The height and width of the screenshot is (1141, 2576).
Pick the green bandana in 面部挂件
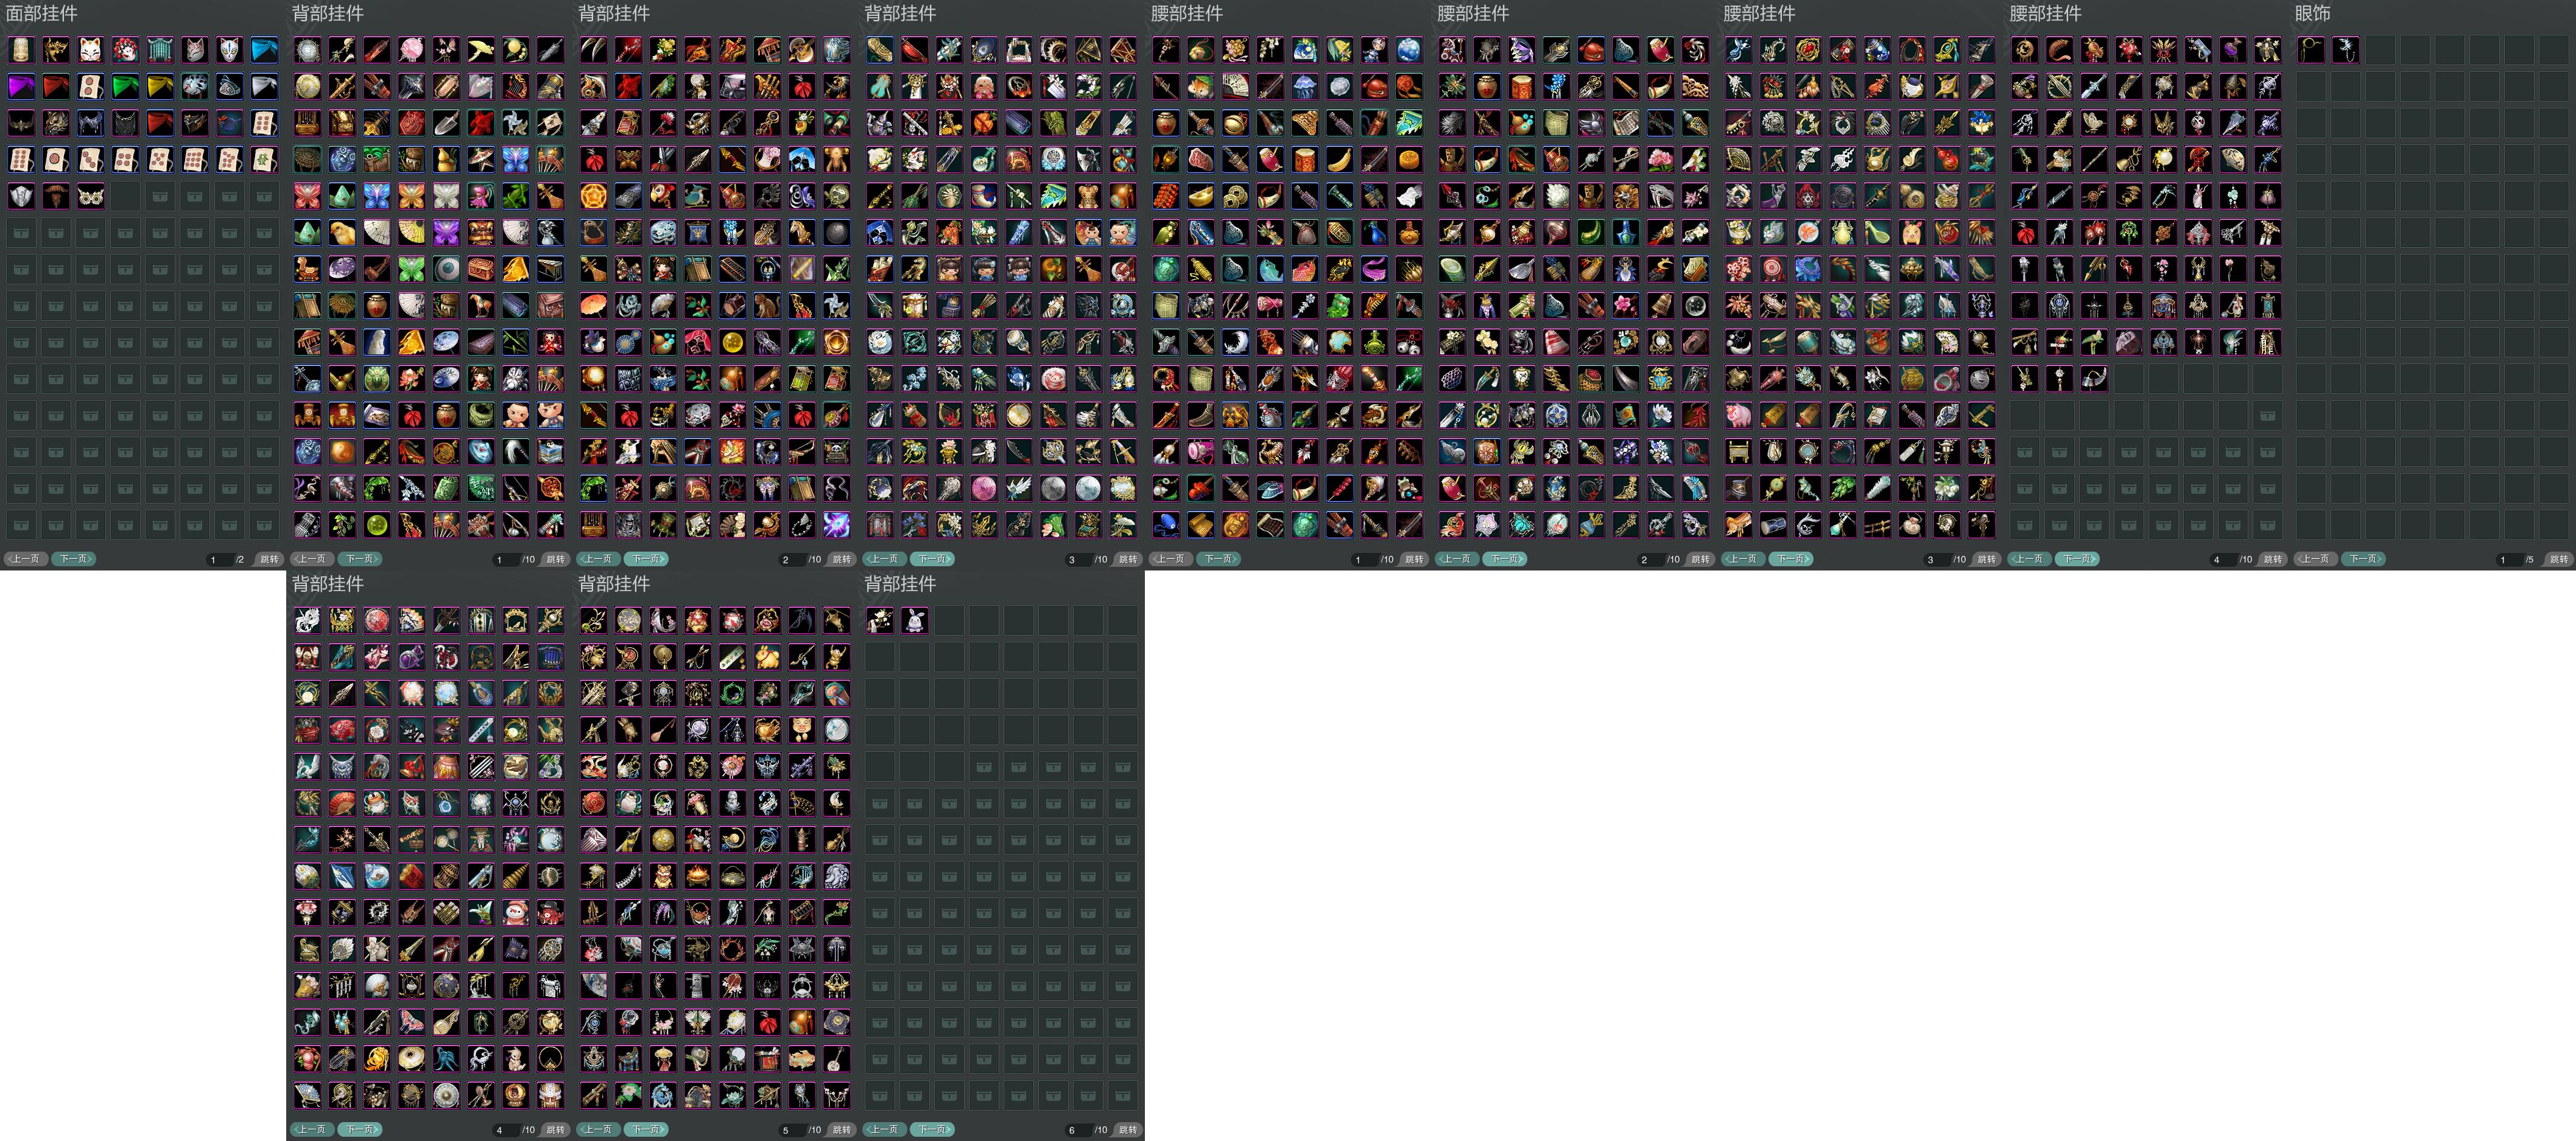pos(125,87)
